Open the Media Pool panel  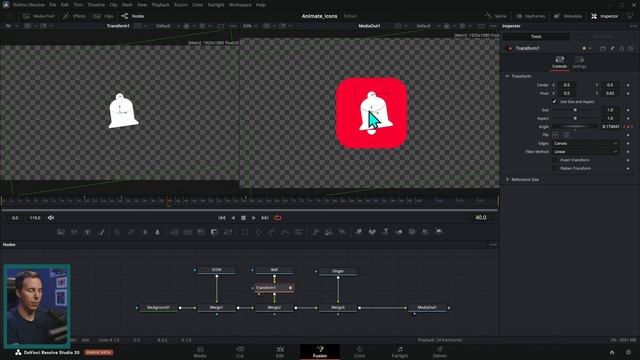pos(39,16)
